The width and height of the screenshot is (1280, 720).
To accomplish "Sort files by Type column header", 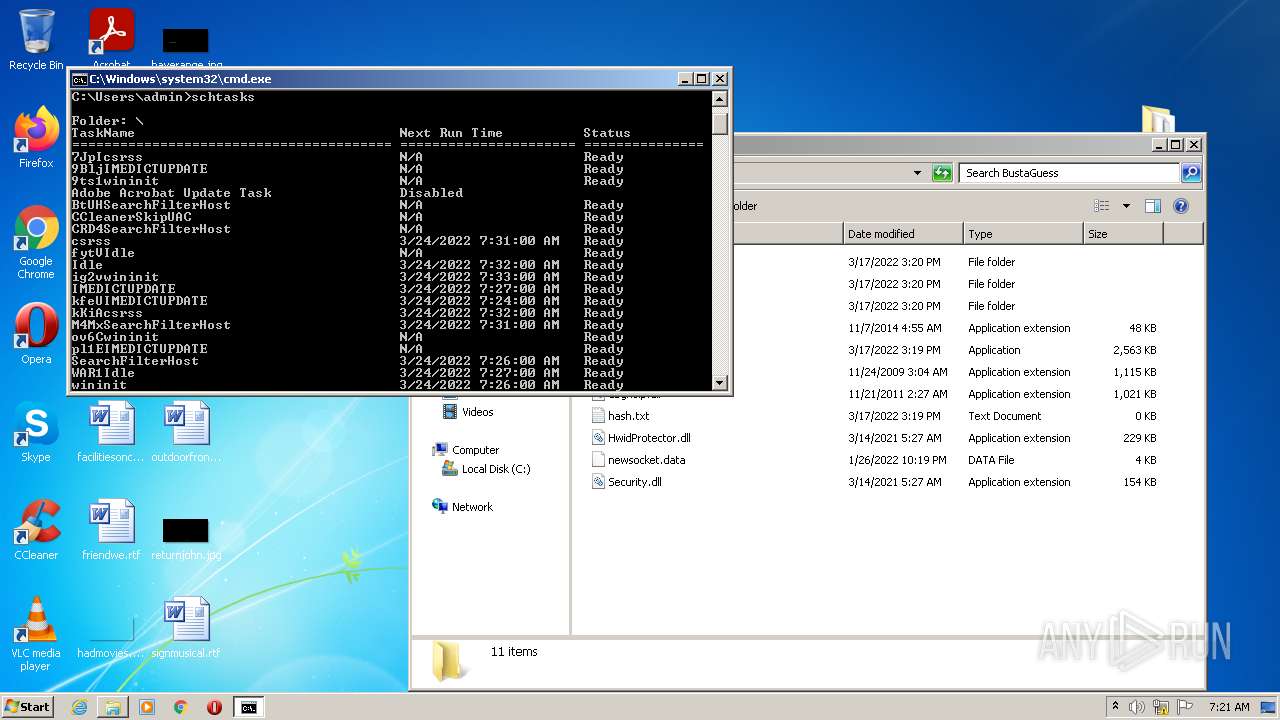I will click(x=1023, y=234).
